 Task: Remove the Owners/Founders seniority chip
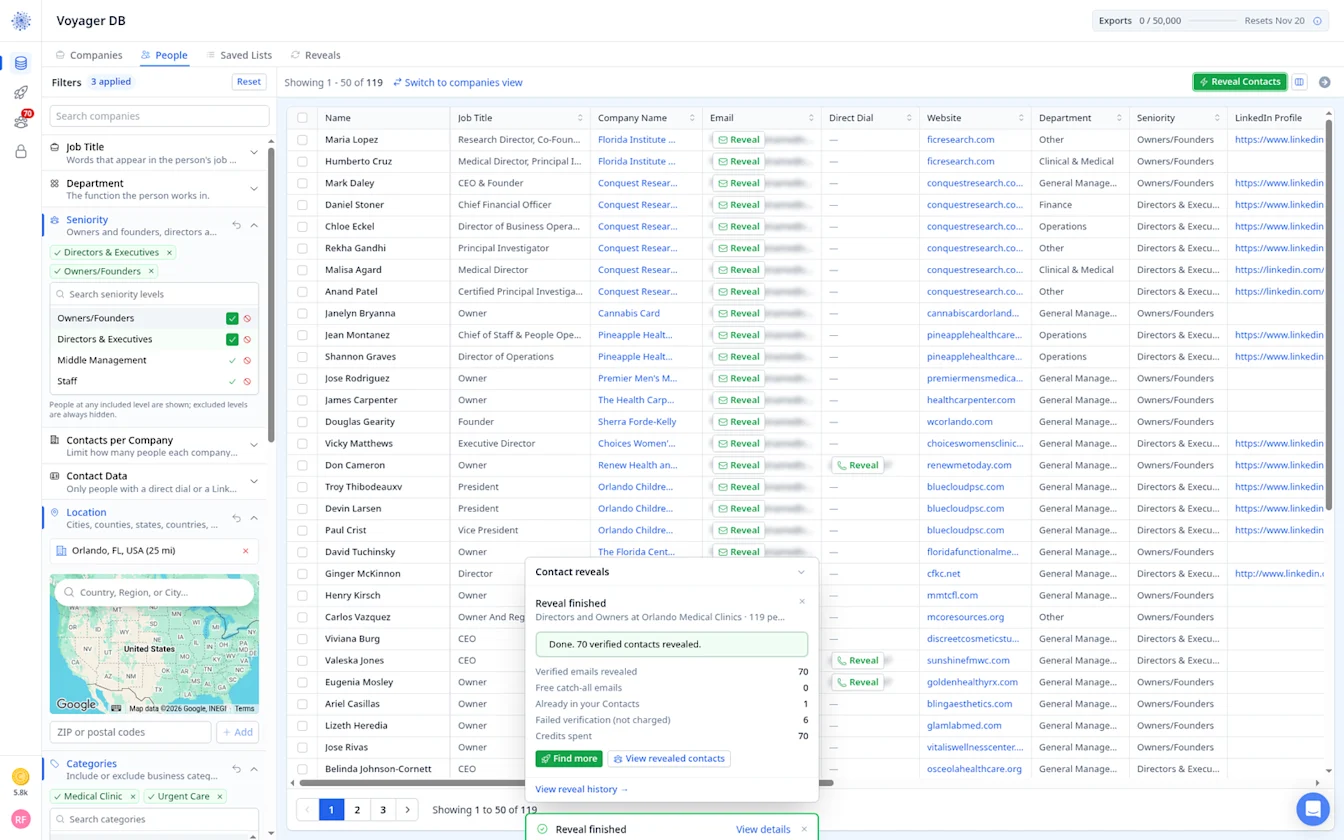151,272
